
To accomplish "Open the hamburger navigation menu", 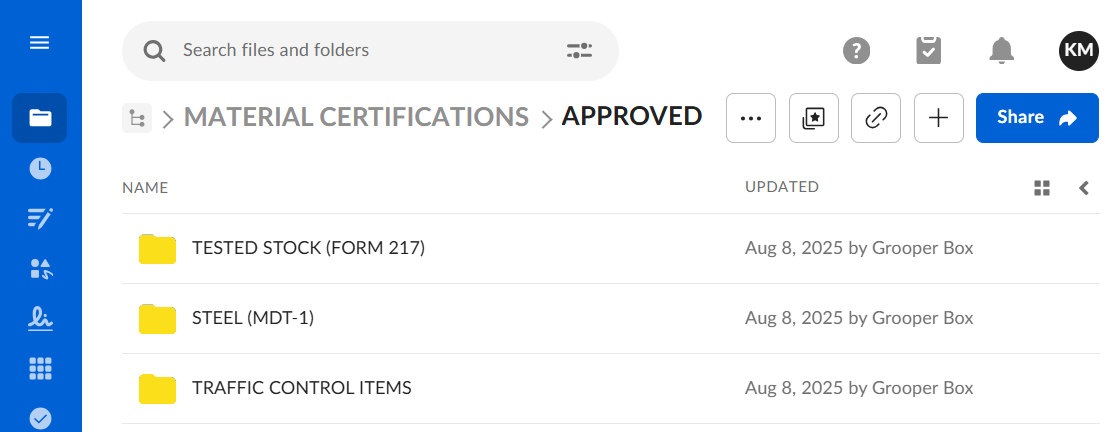I will coord(40,43).
